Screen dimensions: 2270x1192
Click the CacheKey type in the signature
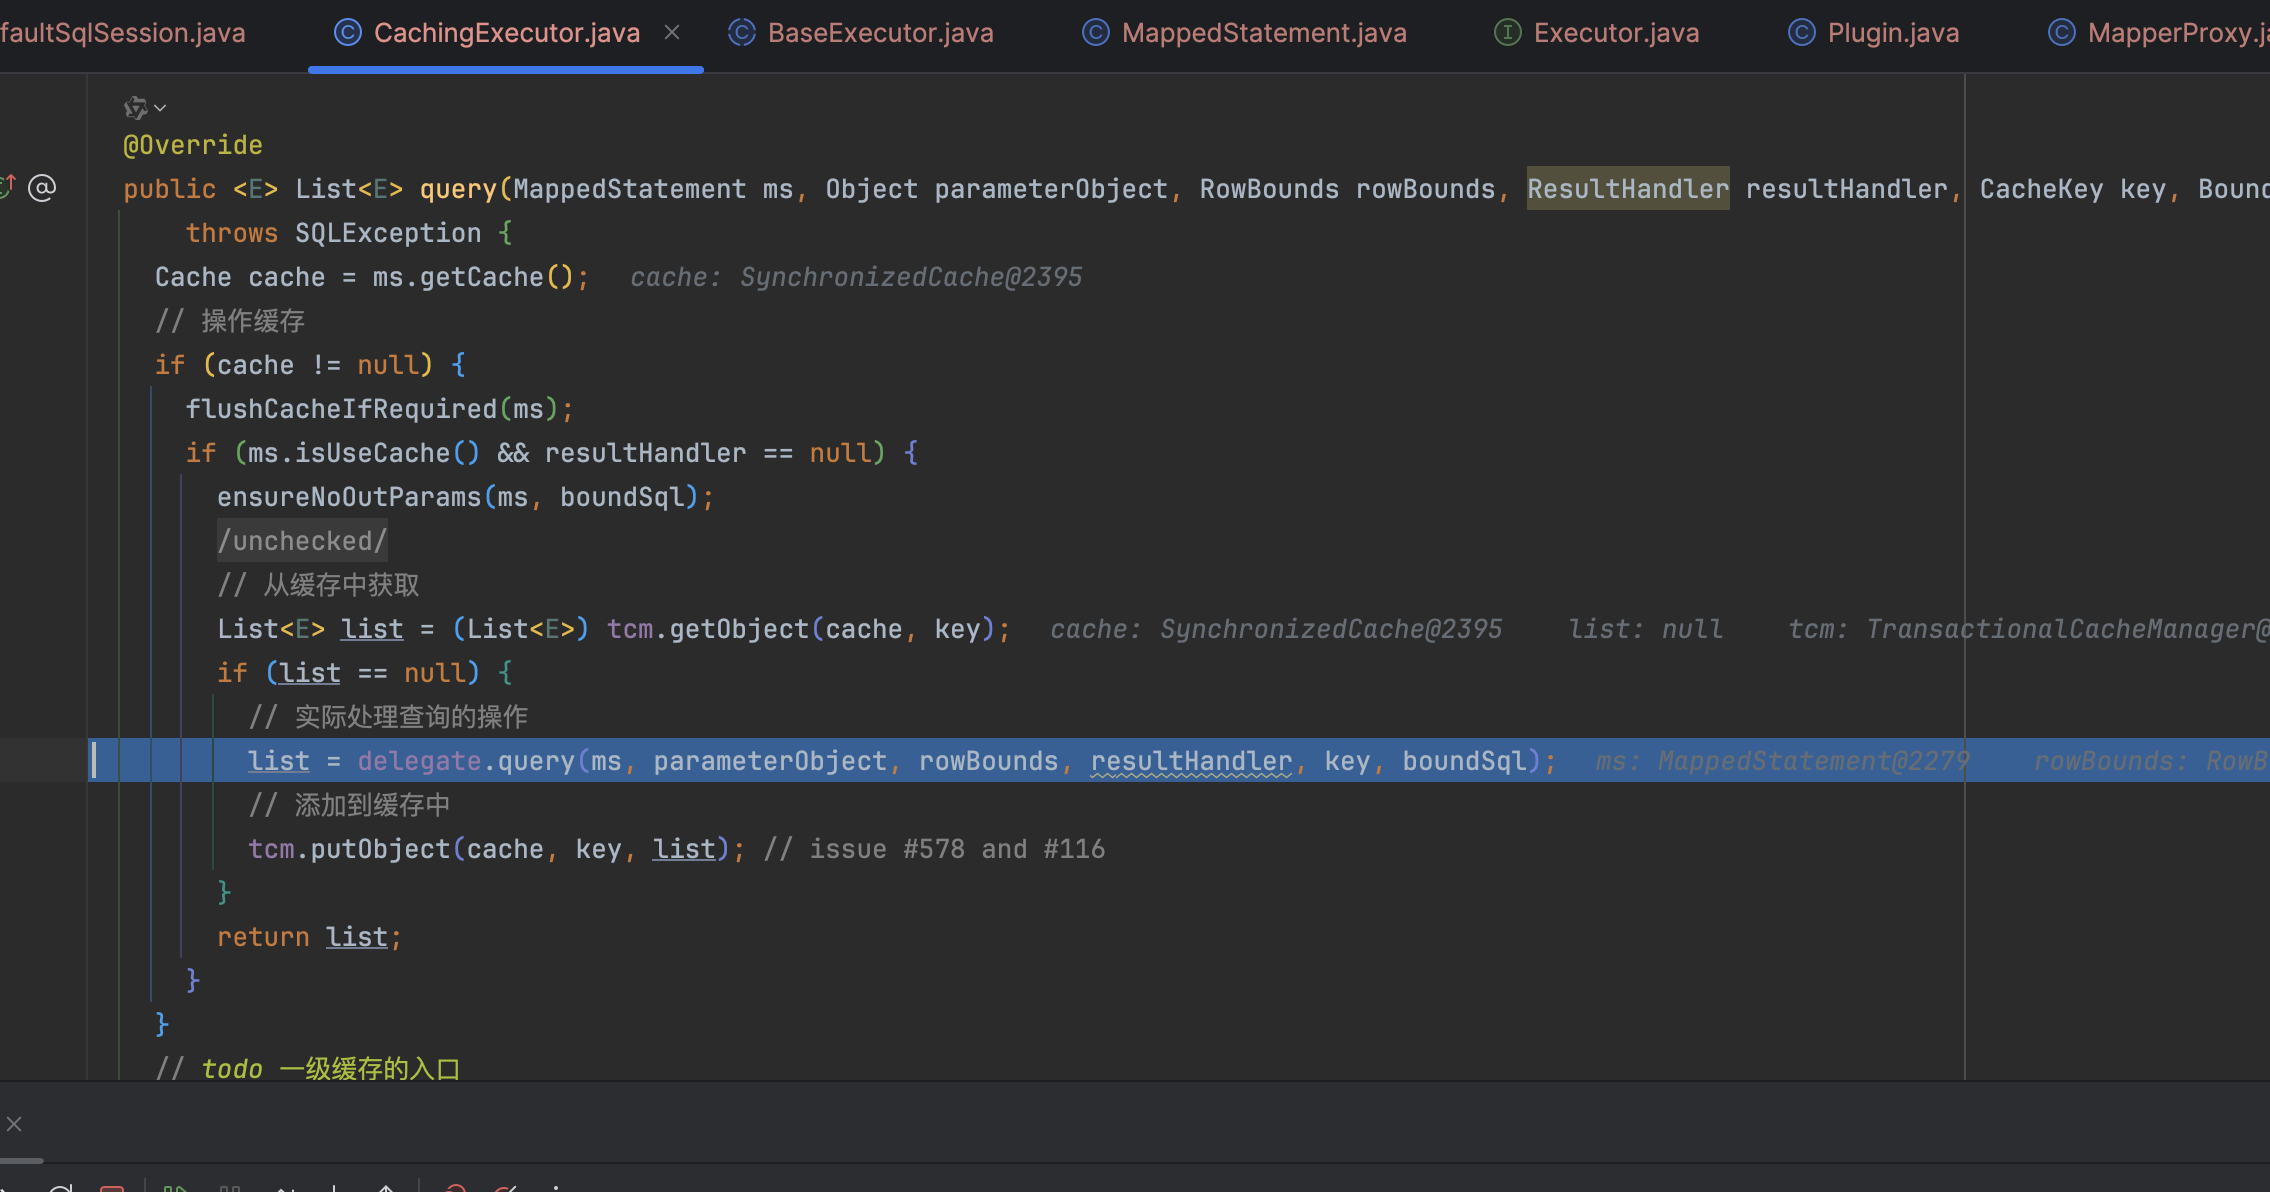coord(2042,189)
